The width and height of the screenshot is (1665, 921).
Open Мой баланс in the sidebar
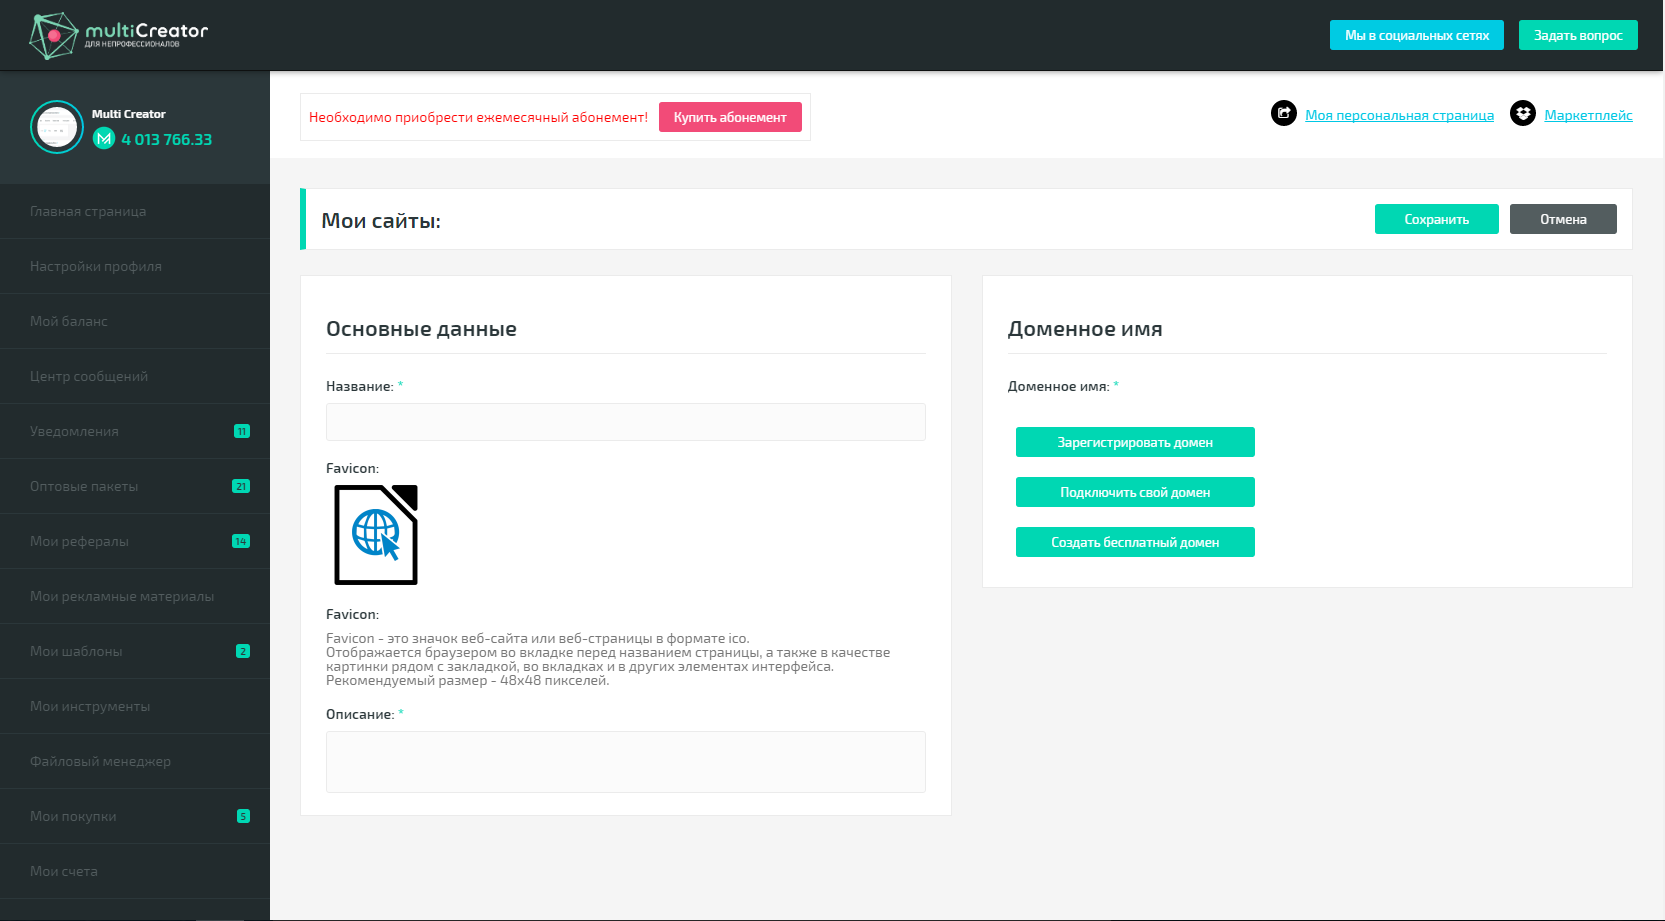69,321
